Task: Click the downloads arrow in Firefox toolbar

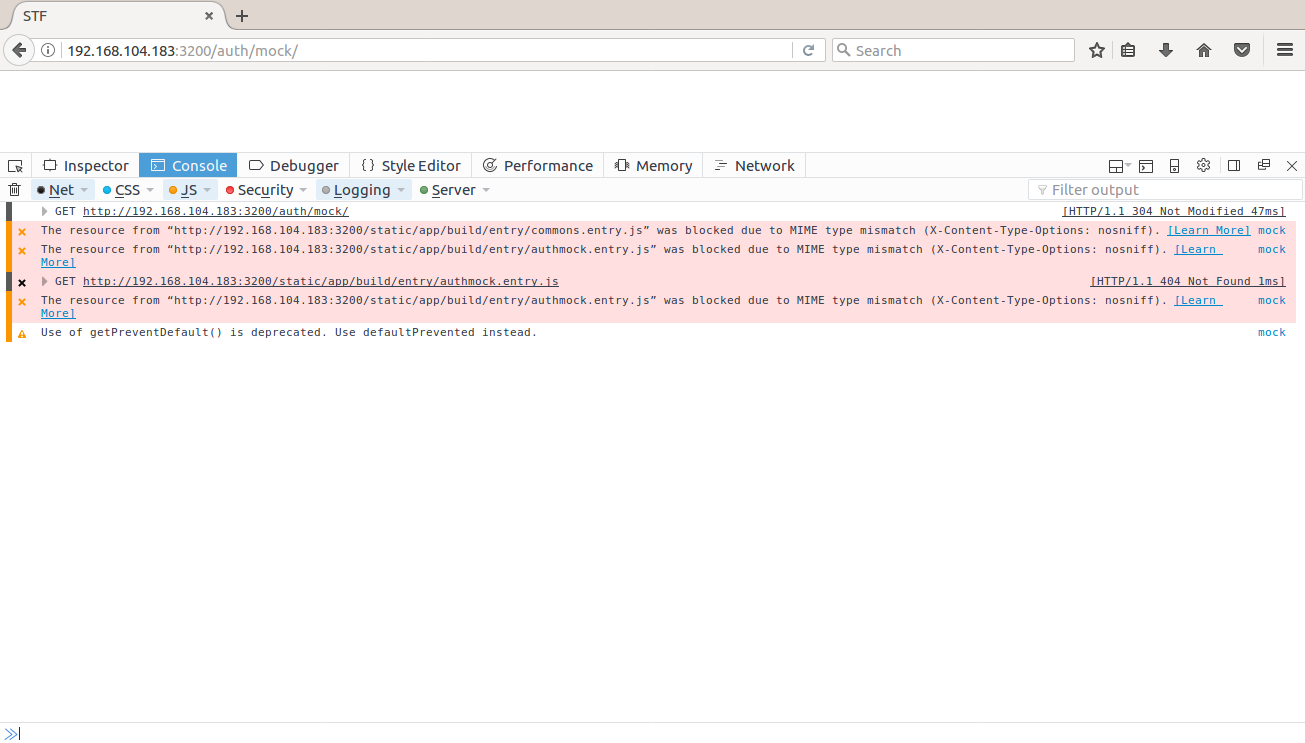Action: point(1166,49)
